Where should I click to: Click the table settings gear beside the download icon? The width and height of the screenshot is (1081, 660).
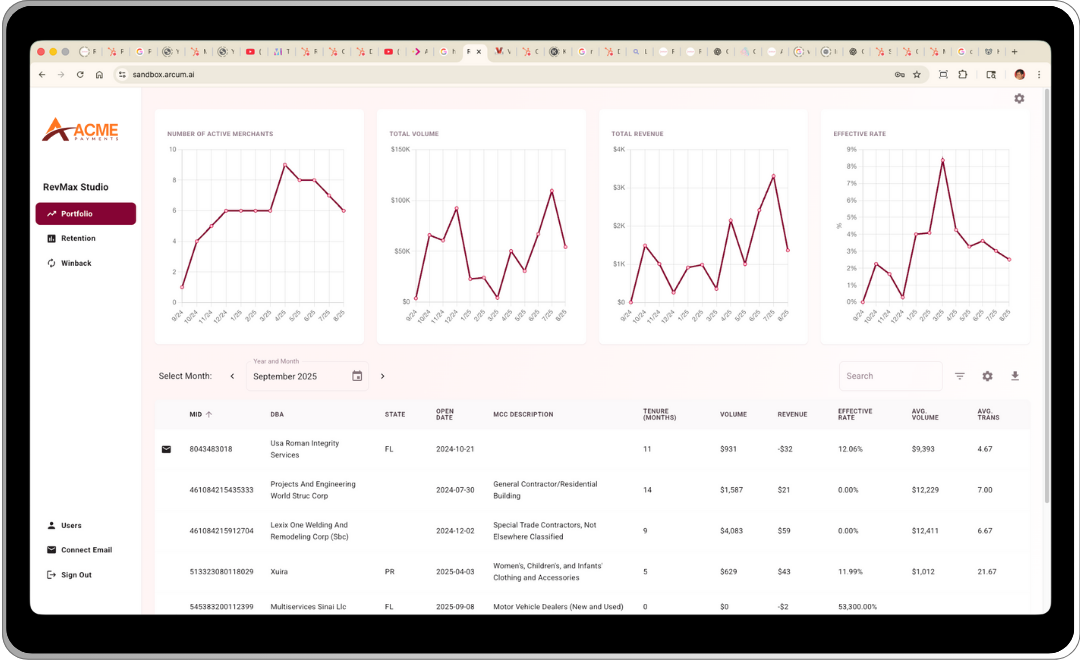(987, 376)
